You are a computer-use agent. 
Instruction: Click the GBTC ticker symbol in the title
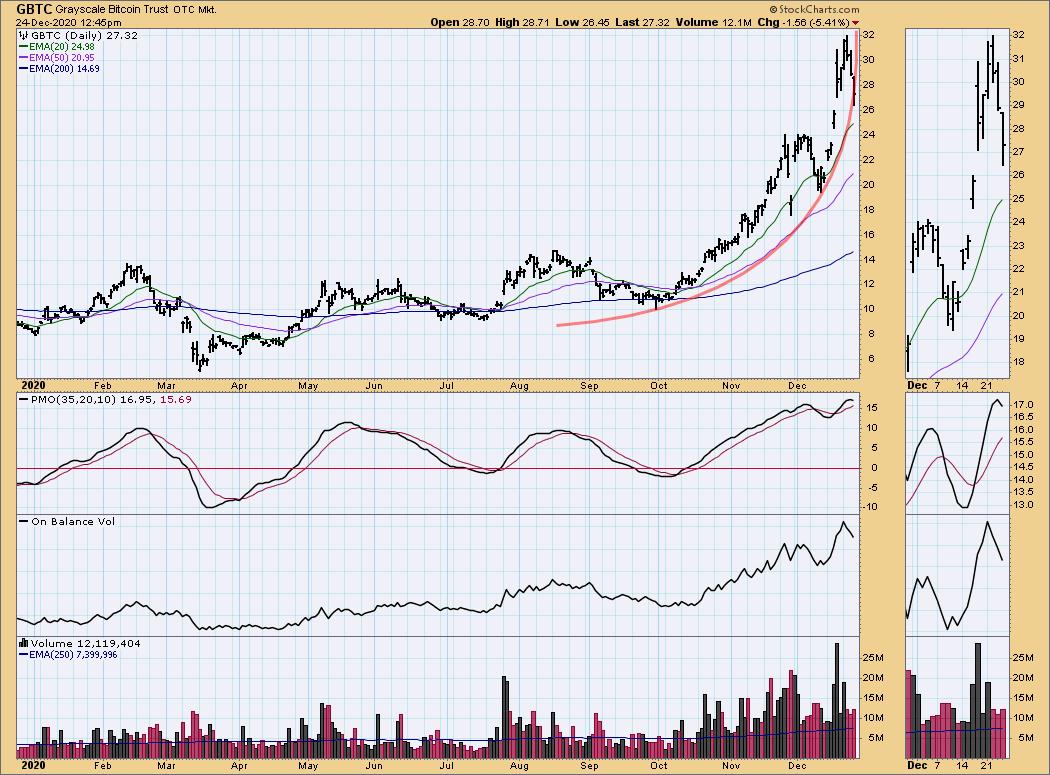click(x=34, y=9)
